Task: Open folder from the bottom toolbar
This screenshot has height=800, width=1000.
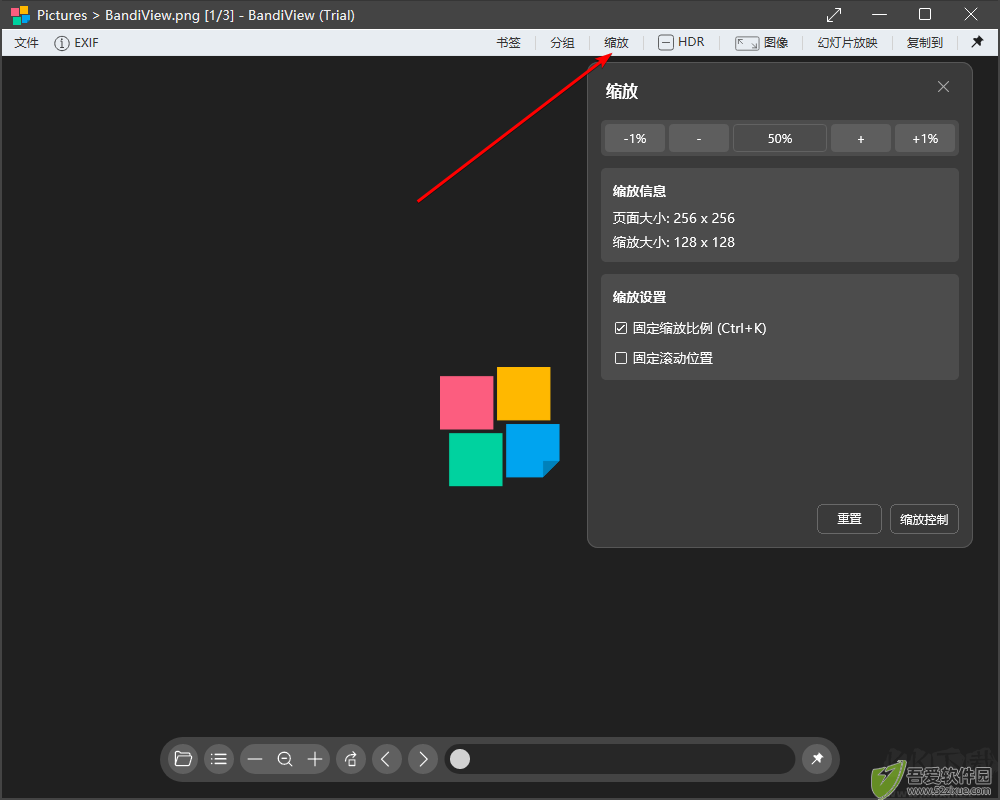Action: [183, 759]
